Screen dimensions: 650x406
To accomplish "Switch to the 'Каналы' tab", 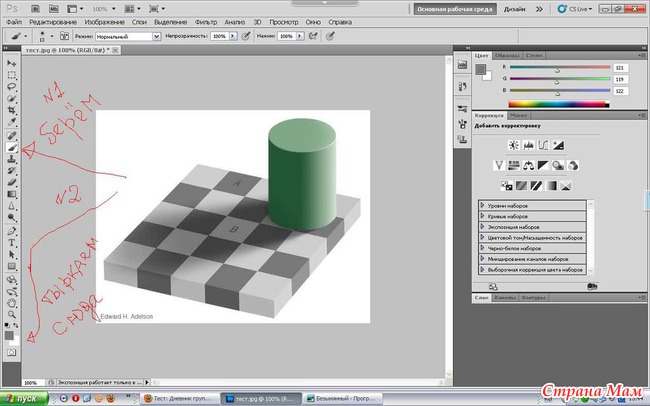I will tap(504, 297).
